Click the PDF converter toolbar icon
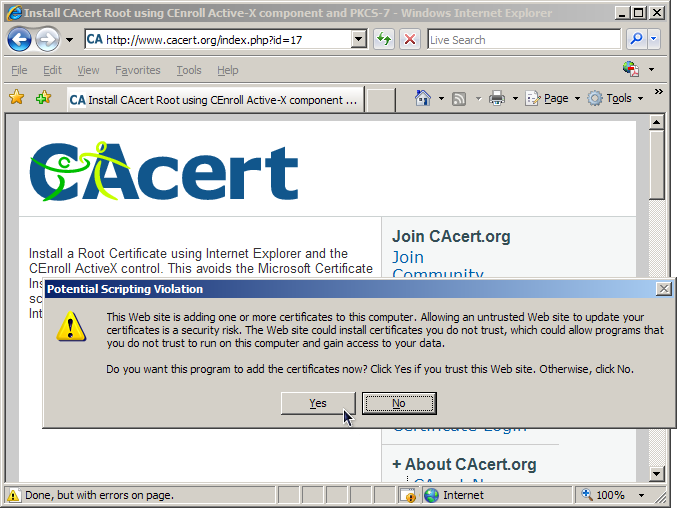 (x=631, y=69)
